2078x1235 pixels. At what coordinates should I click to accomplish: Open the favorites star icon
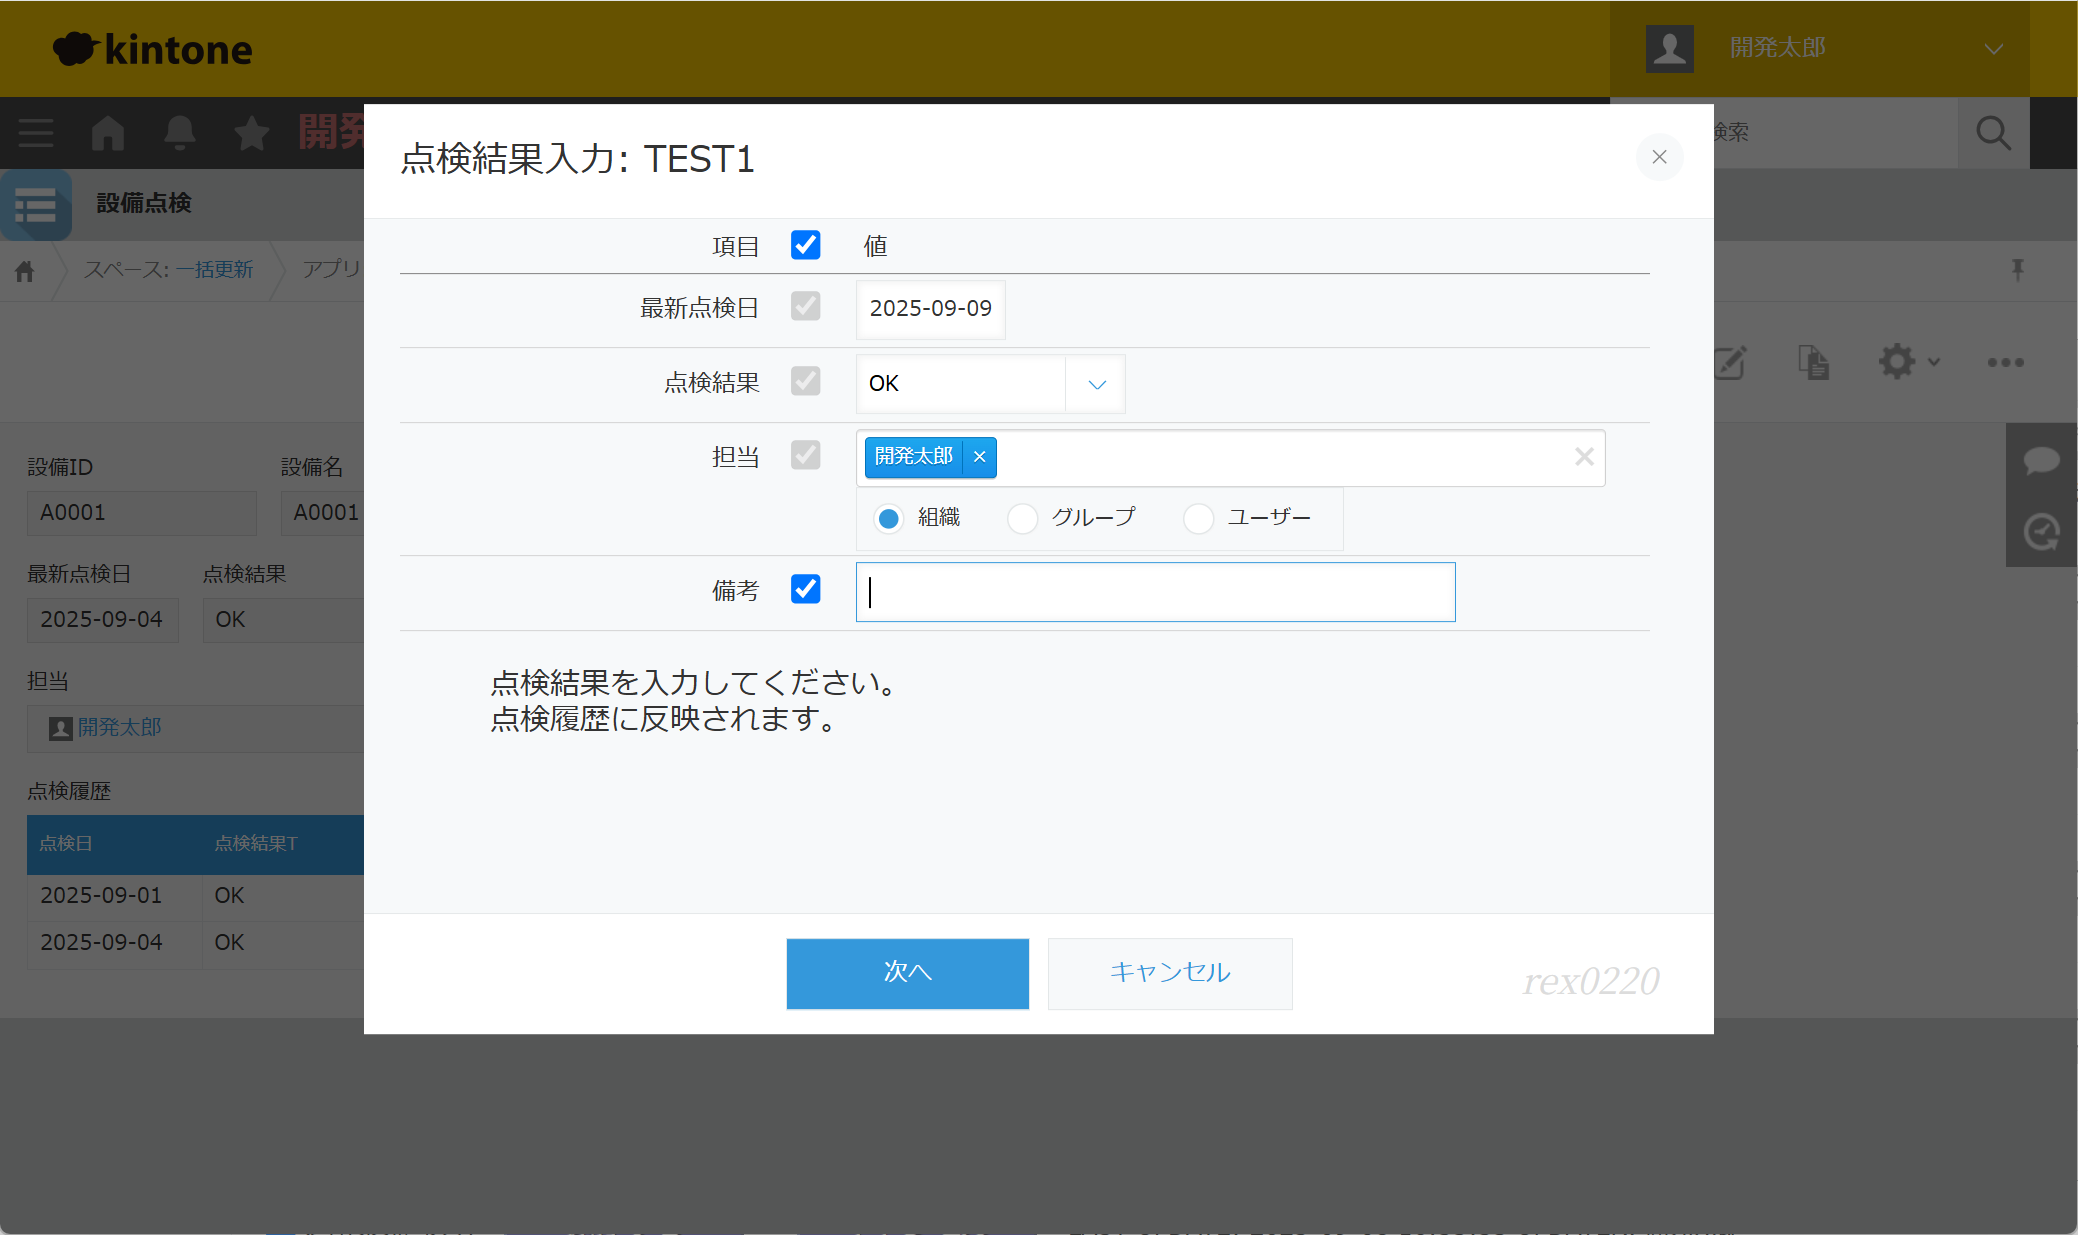pos(251,133)
